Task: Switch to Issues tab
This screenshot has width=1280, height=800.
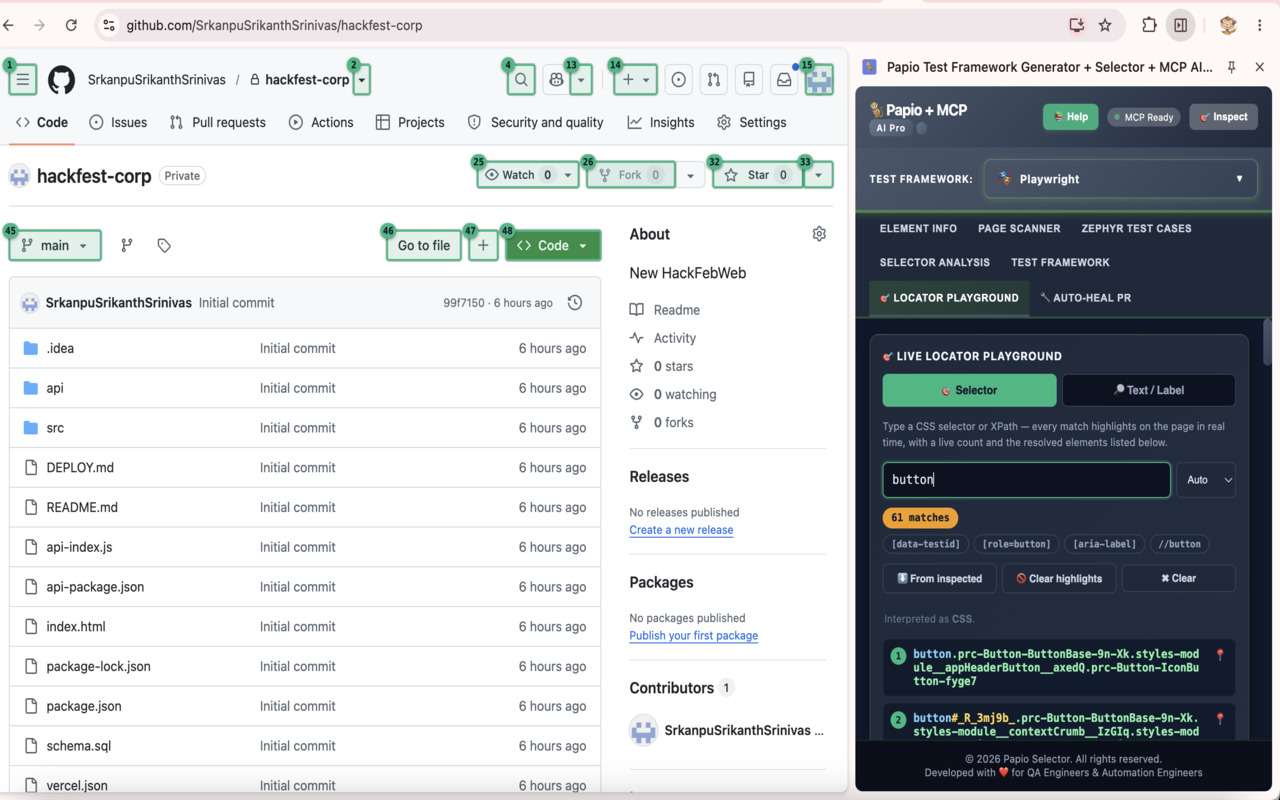Action: (118, 122)
